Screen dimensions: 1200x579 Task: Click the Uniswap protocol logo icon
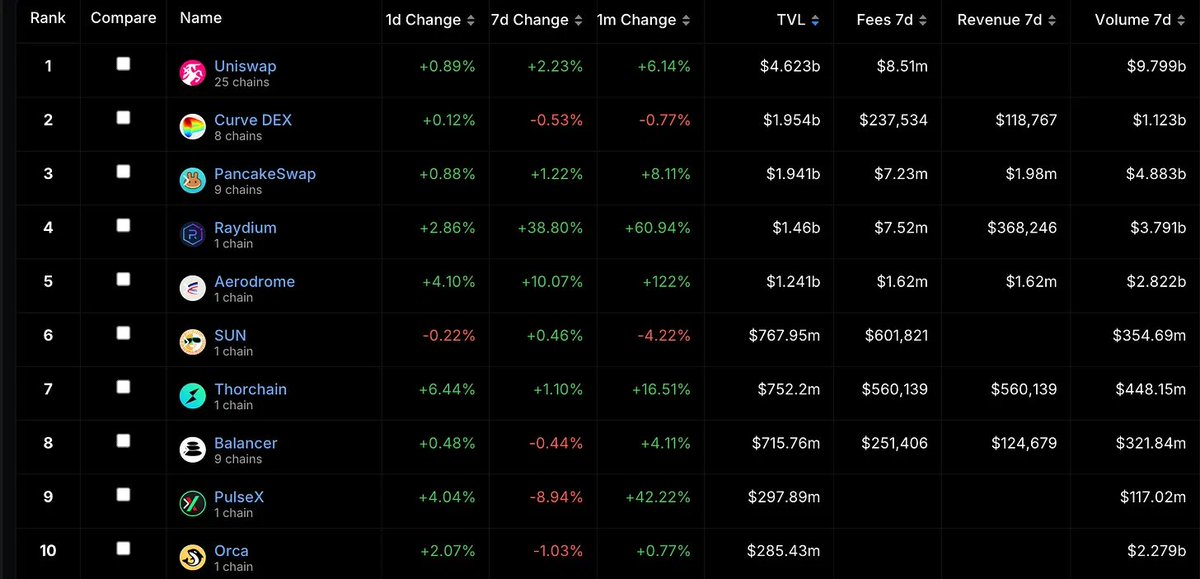(193, 73)
